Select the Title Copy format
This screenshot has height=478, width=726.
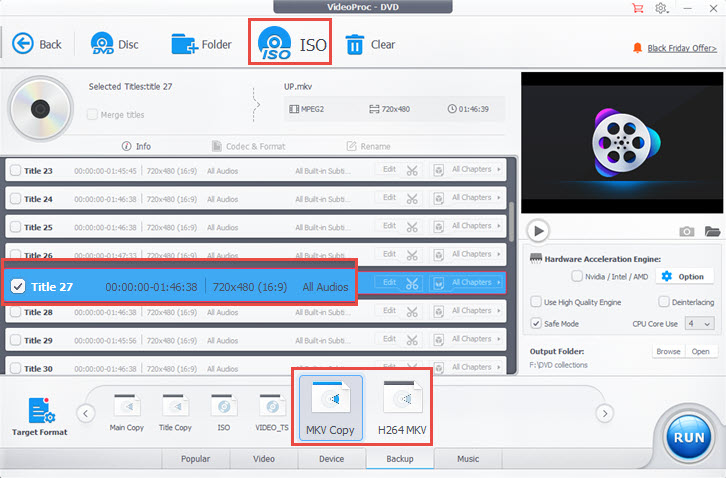pyautogui.click(x=175, y=413)
